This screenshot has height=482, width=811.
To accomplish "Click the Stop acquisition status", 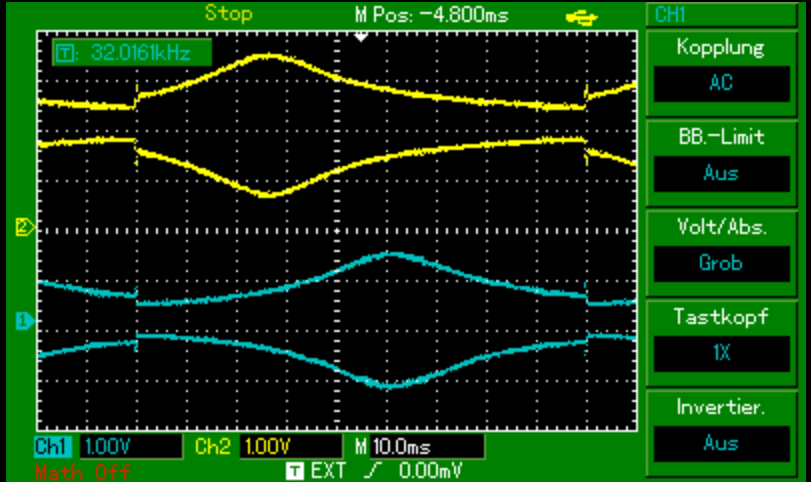I will tap(229, 14).
